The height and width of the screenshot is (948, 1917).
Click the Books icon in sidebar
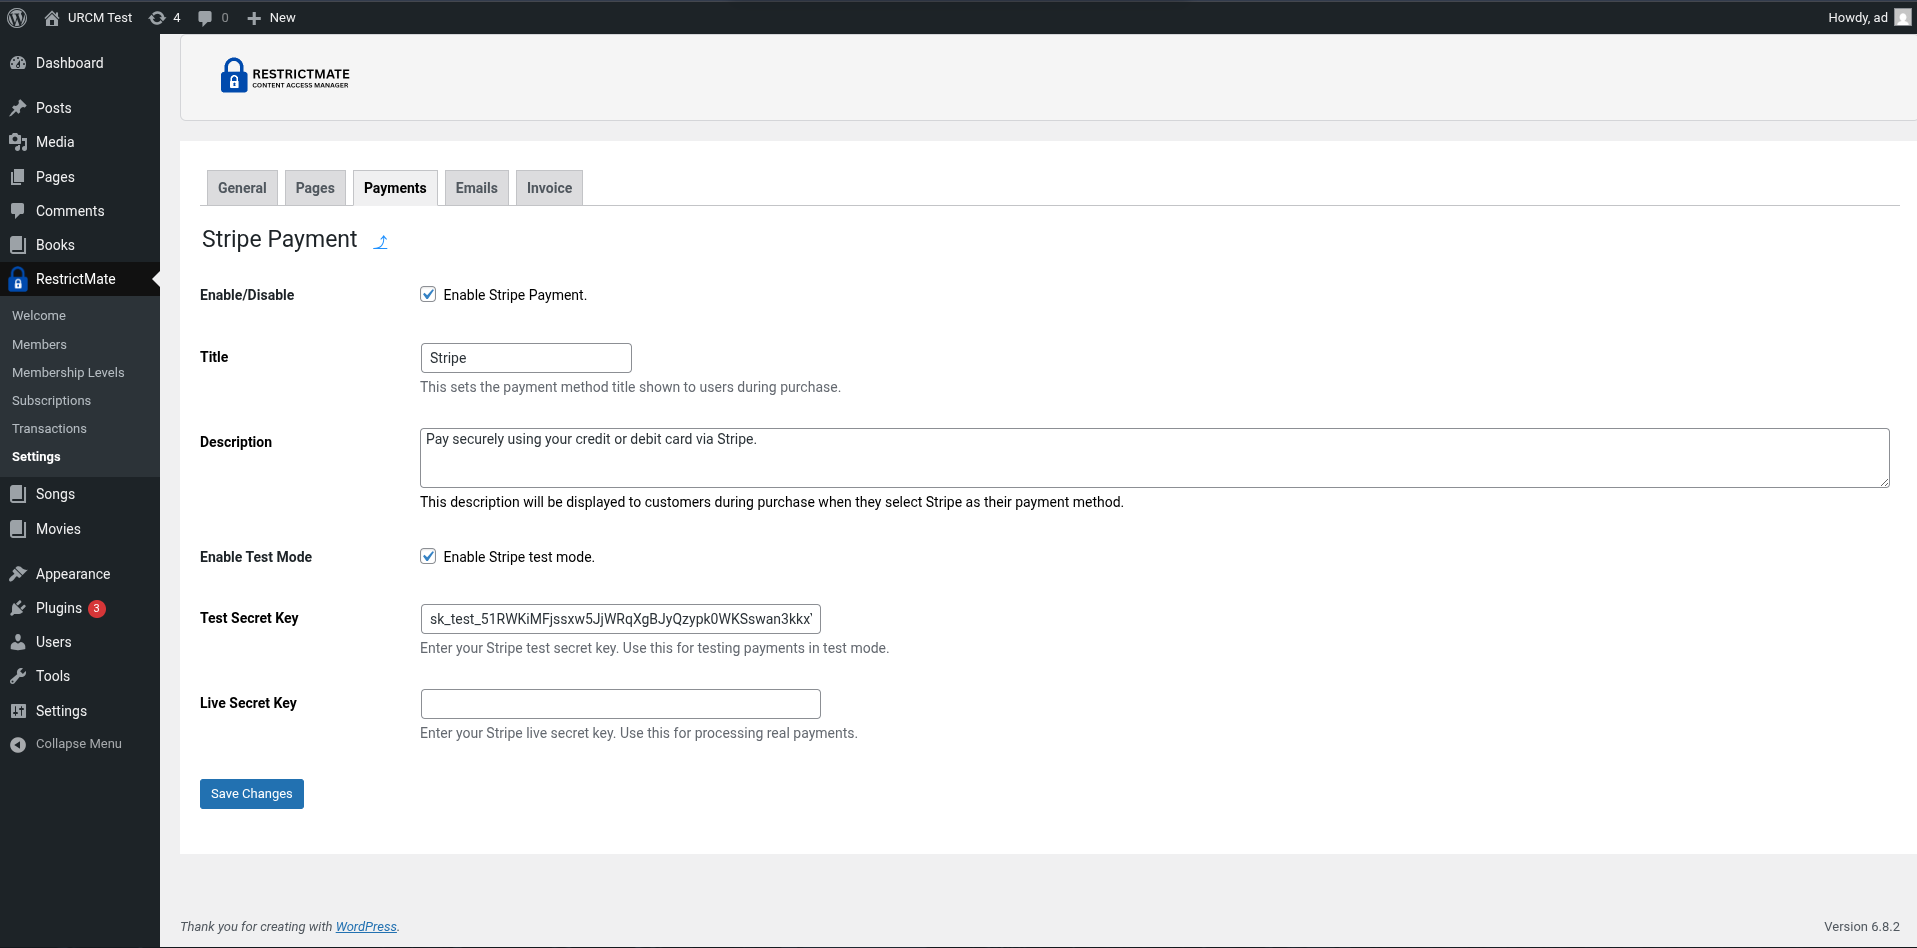click(18, 245)
